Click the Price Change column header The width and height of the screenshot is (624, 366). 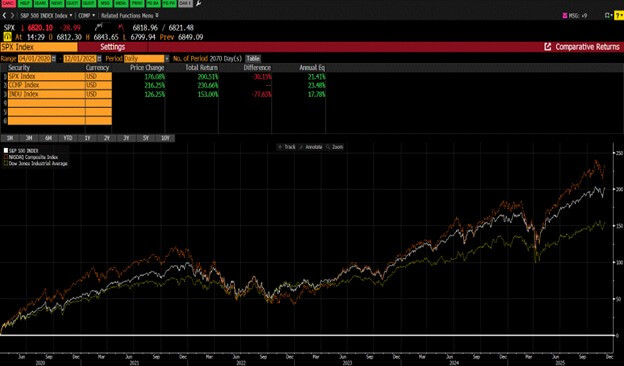click(147, 68)
